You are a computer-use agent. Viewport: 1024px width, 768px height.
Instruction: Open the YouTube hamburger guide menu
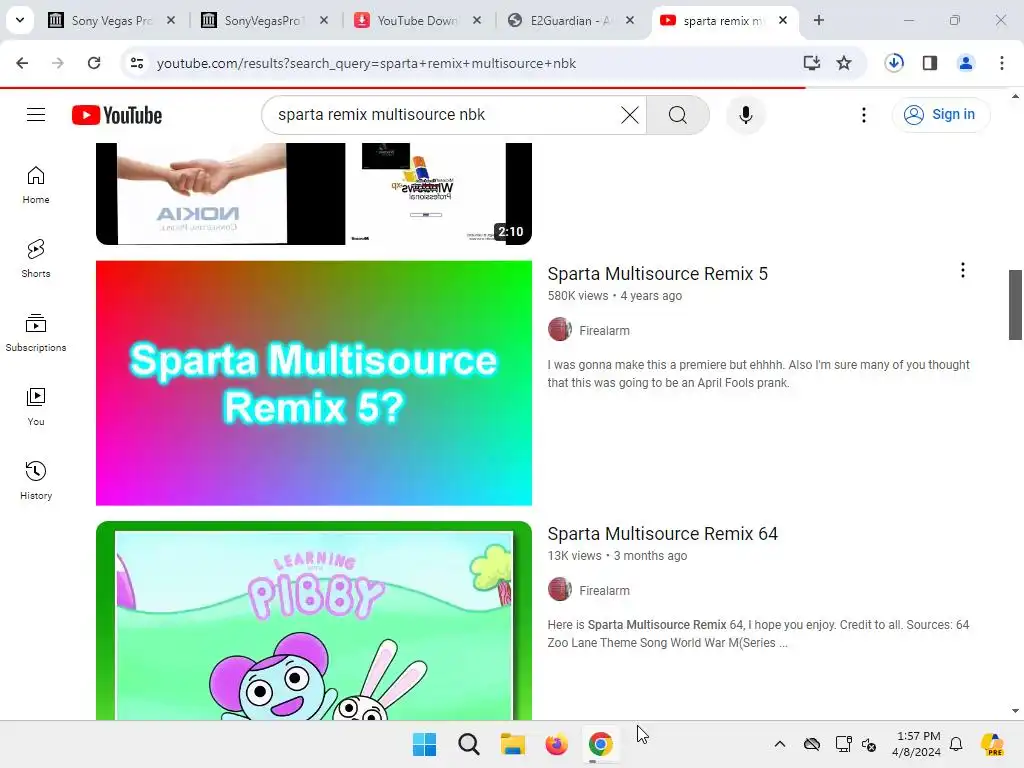point(36,115)
